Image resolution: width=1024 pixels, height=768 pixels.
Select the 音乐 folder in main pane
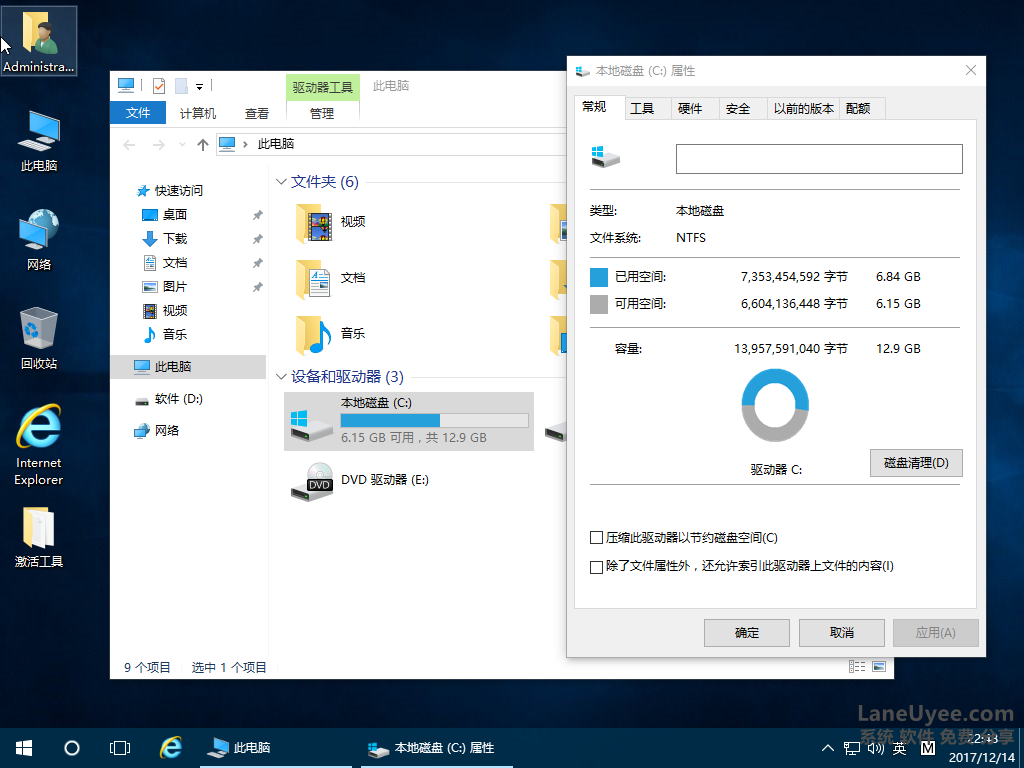[331, 334]
